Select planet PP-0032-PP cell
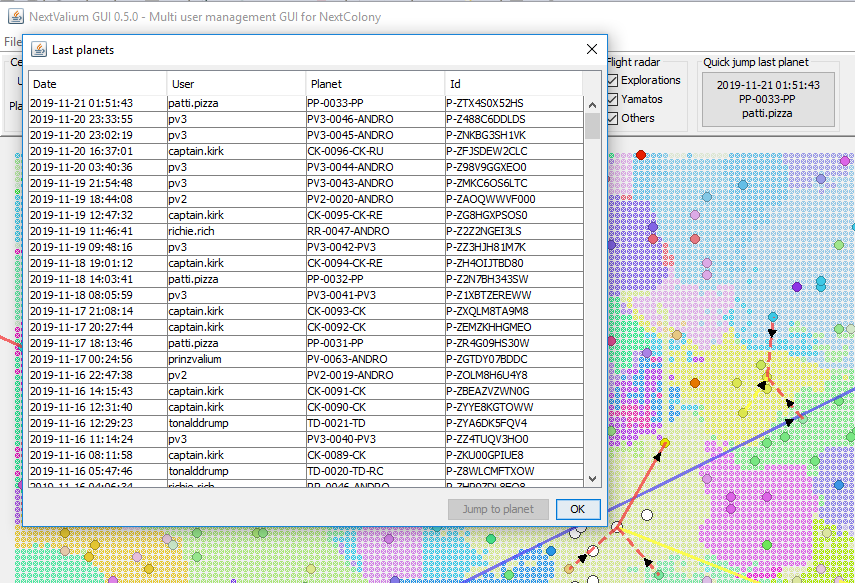Viewport: 855px width, 583px height. pos(375,279)
